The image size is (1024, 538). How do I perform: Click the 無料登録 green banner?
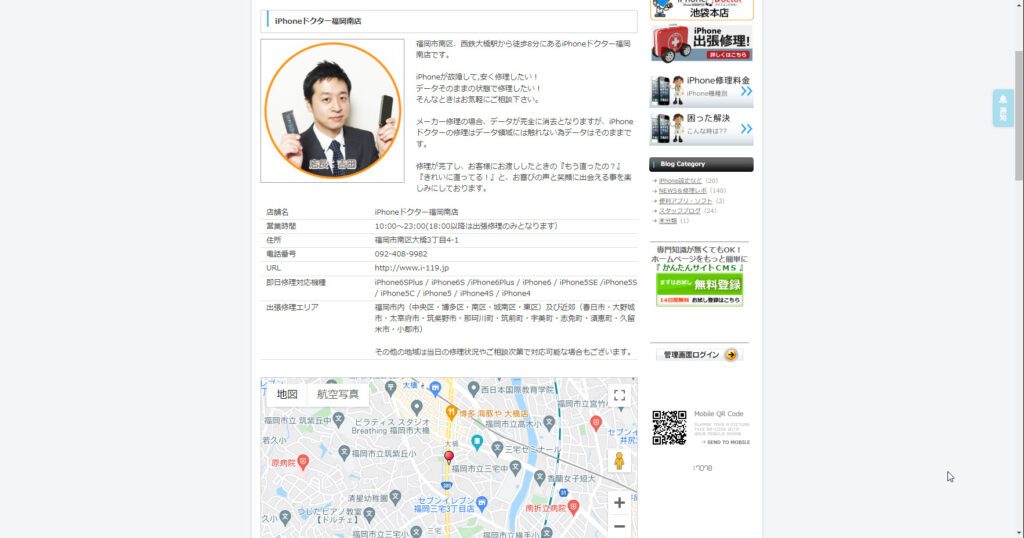pyautogui.click(x=699, y=289)
